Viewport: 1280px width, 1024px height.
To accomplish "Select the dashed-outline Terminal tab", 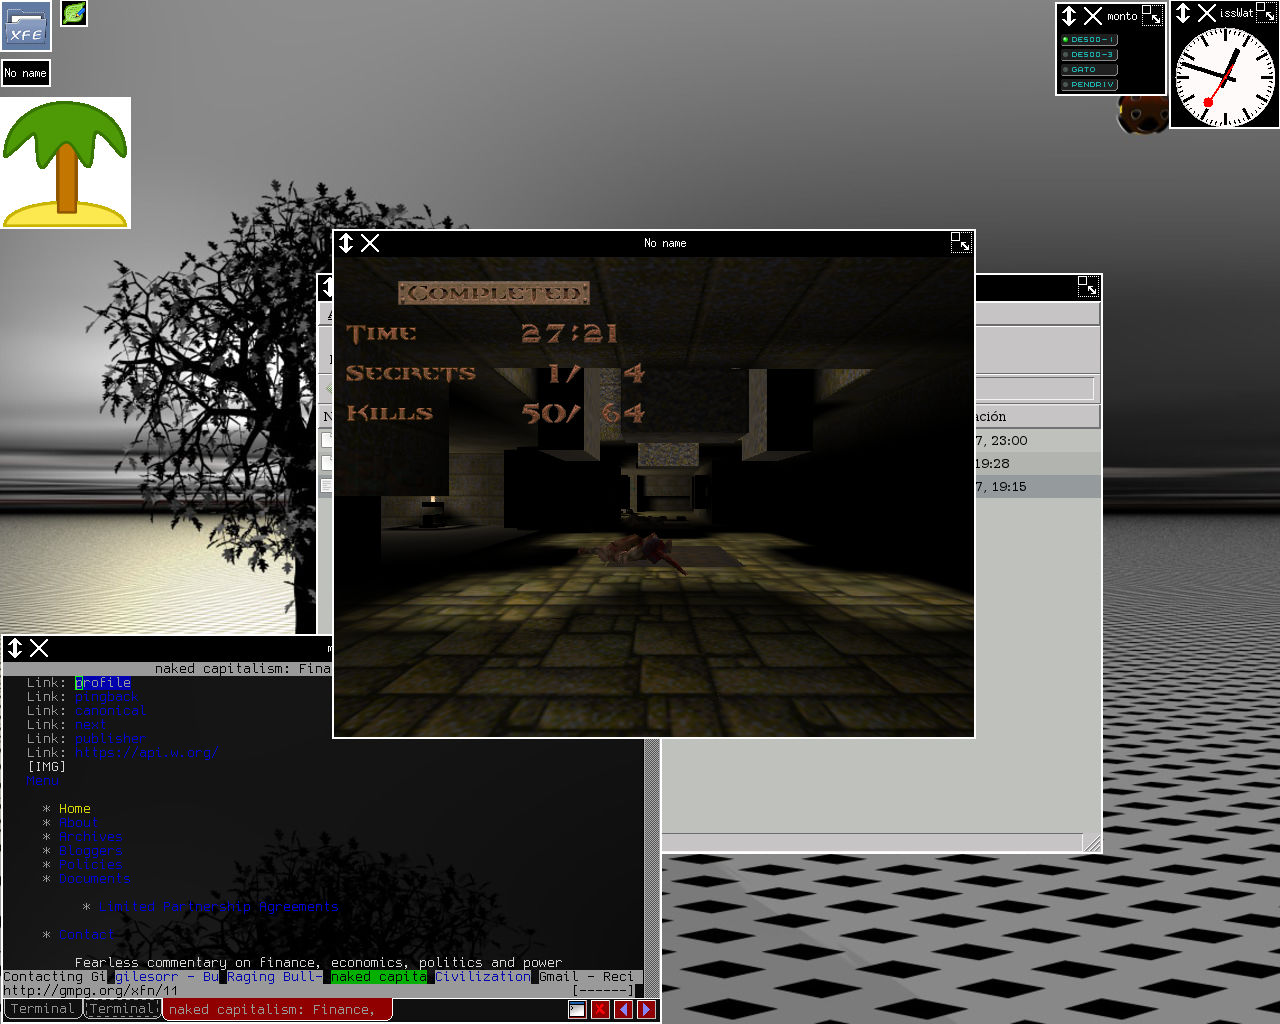I will click(x=122, y=1009).
